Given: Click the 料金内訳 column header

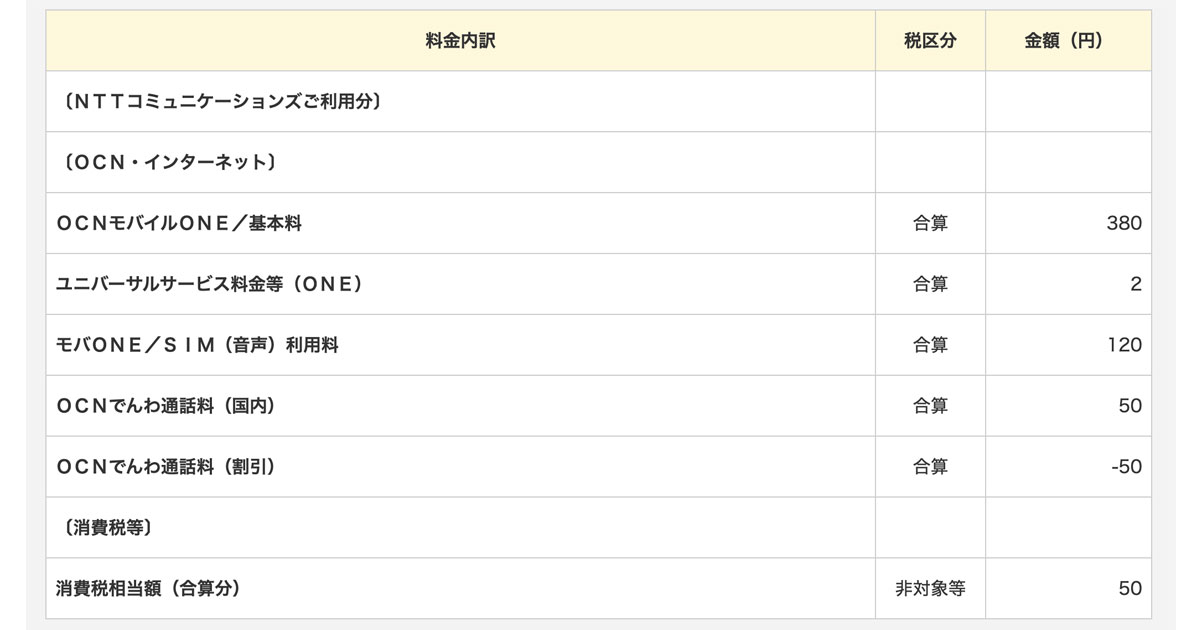Looking at the screenshot, I should tap(460, 41).
